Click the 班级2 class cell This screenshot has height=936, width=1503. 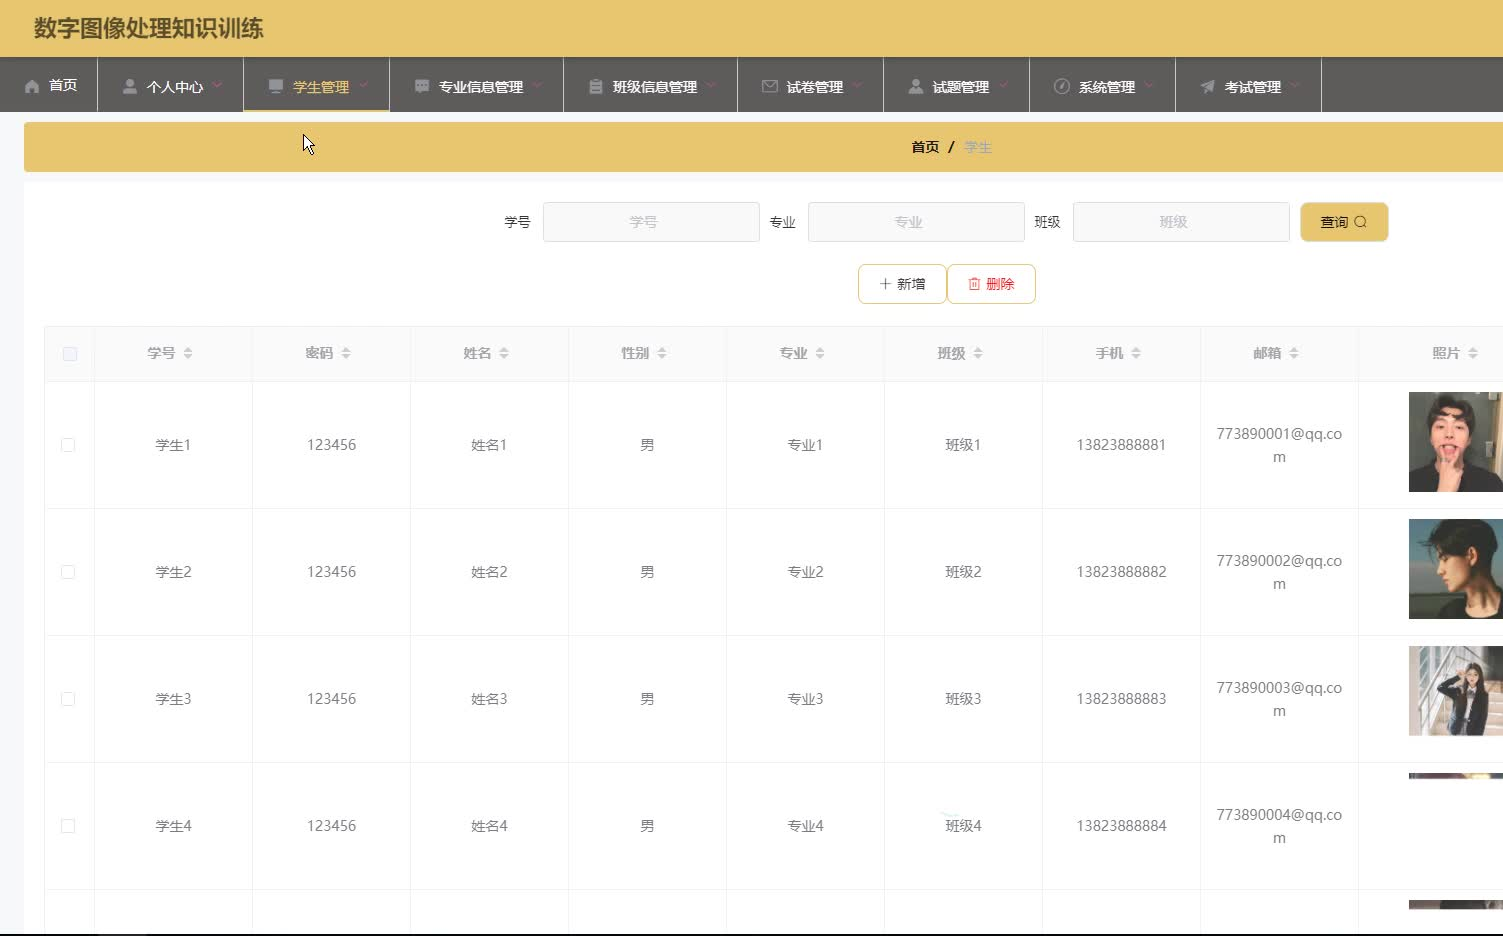click(x=963, y=572)
